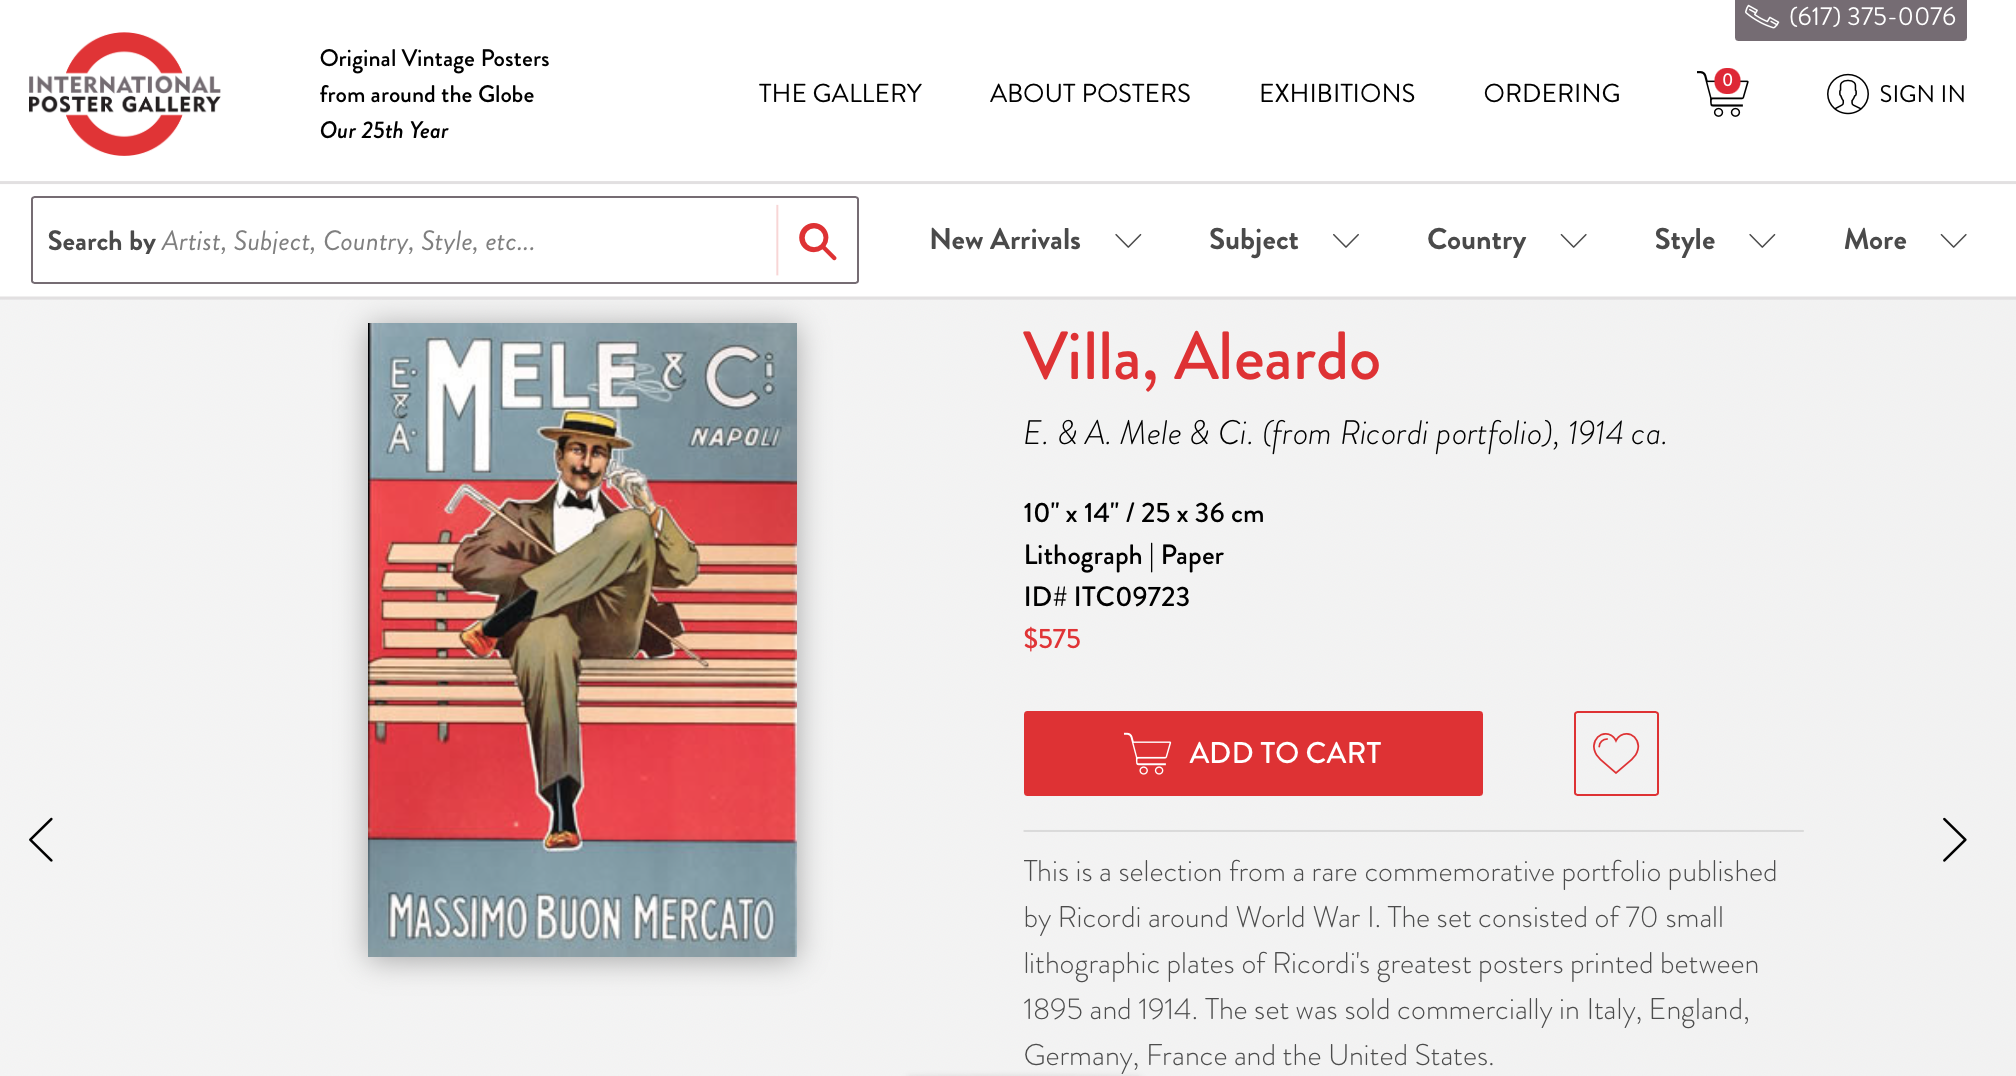Open the Ordering menu link
This screenshot has width=2016, height=1076.
[x=1552, y=93]
